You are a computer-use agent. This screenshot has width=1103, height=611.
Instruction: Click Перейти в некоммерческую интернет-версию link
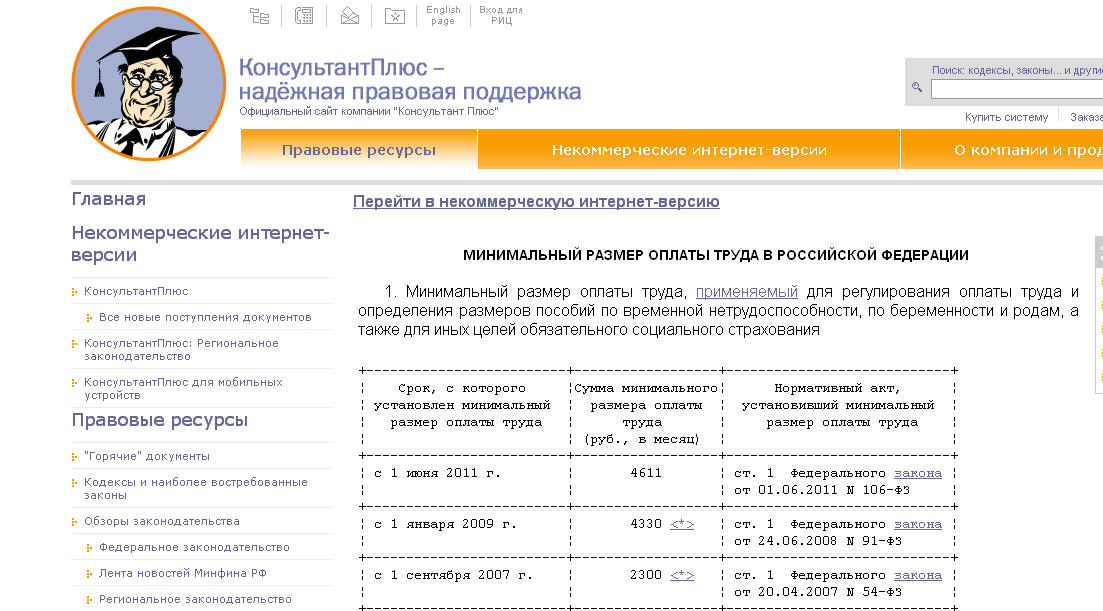(x=536, y=202)
